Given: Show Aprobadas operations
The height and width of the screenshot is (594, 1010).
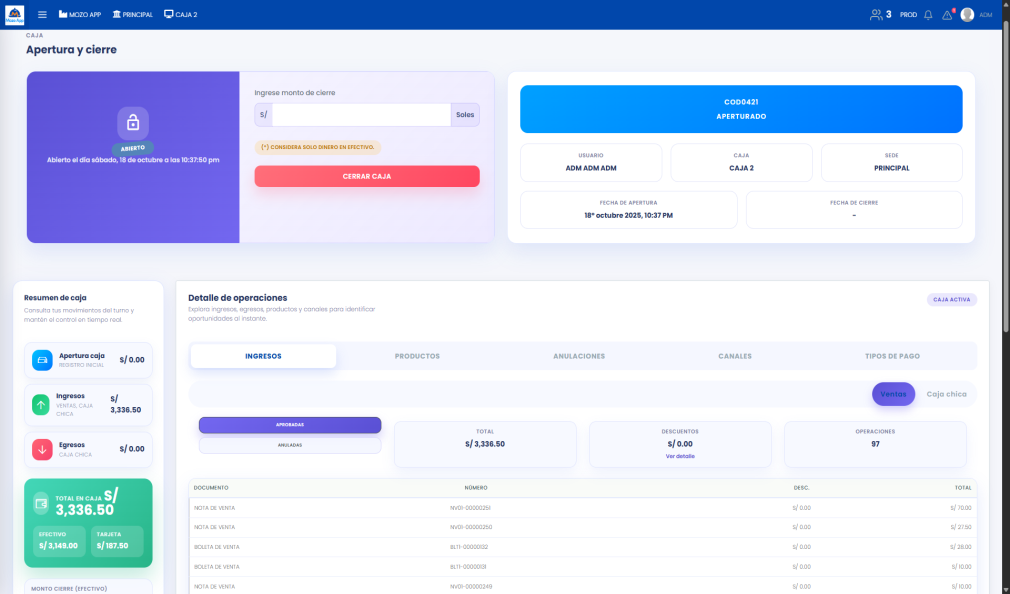Looking at the screenshot, I should 290,425.
